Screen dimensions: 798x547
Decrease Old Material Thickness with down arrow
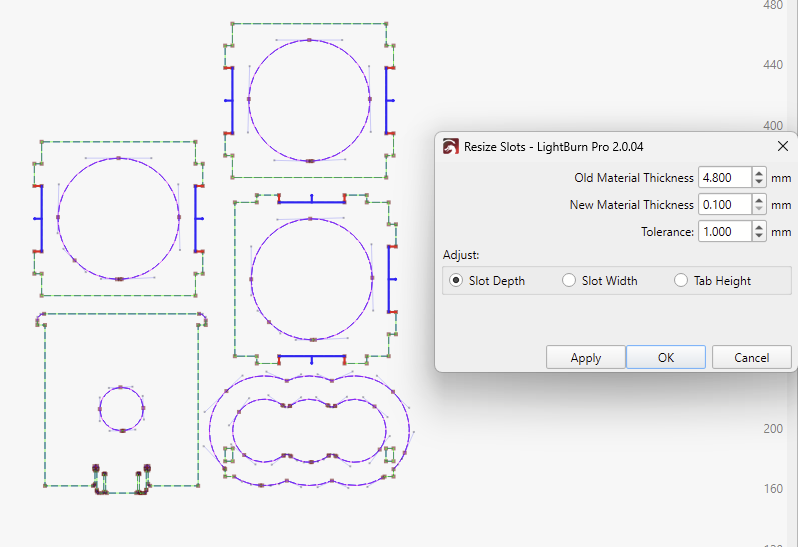click(x=759, y=183)
